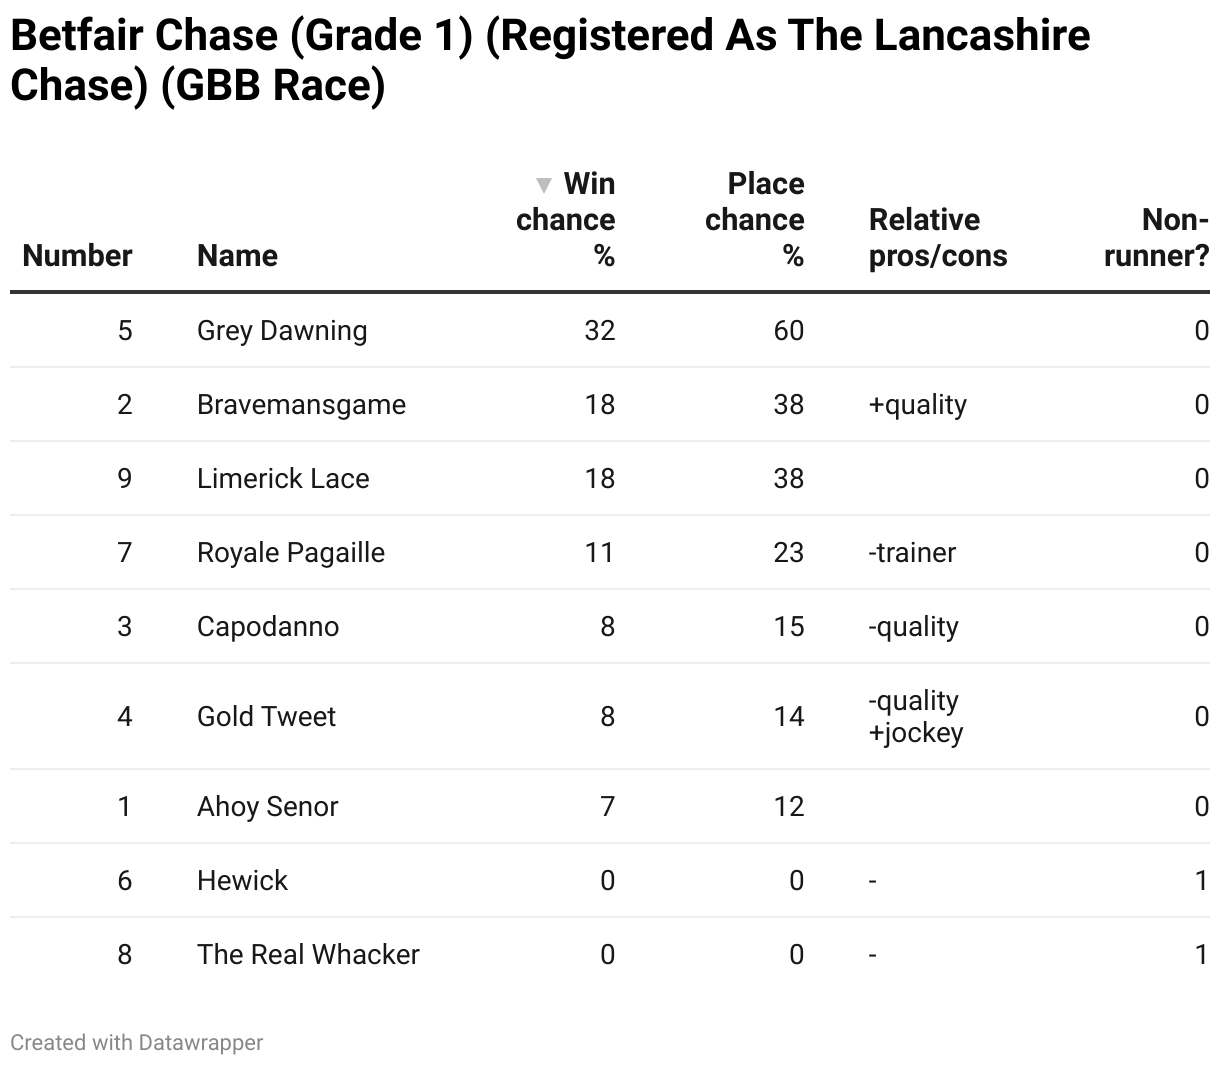This screenshot has height=1066, width=1220.
Task: Click the +quality note for Bravemansgame
Action: point(918,405)
